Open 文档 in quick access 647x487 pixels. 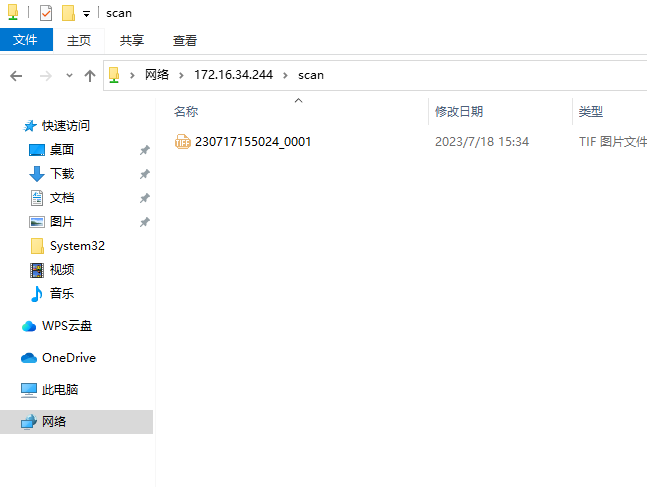click(x=62, y=197)
